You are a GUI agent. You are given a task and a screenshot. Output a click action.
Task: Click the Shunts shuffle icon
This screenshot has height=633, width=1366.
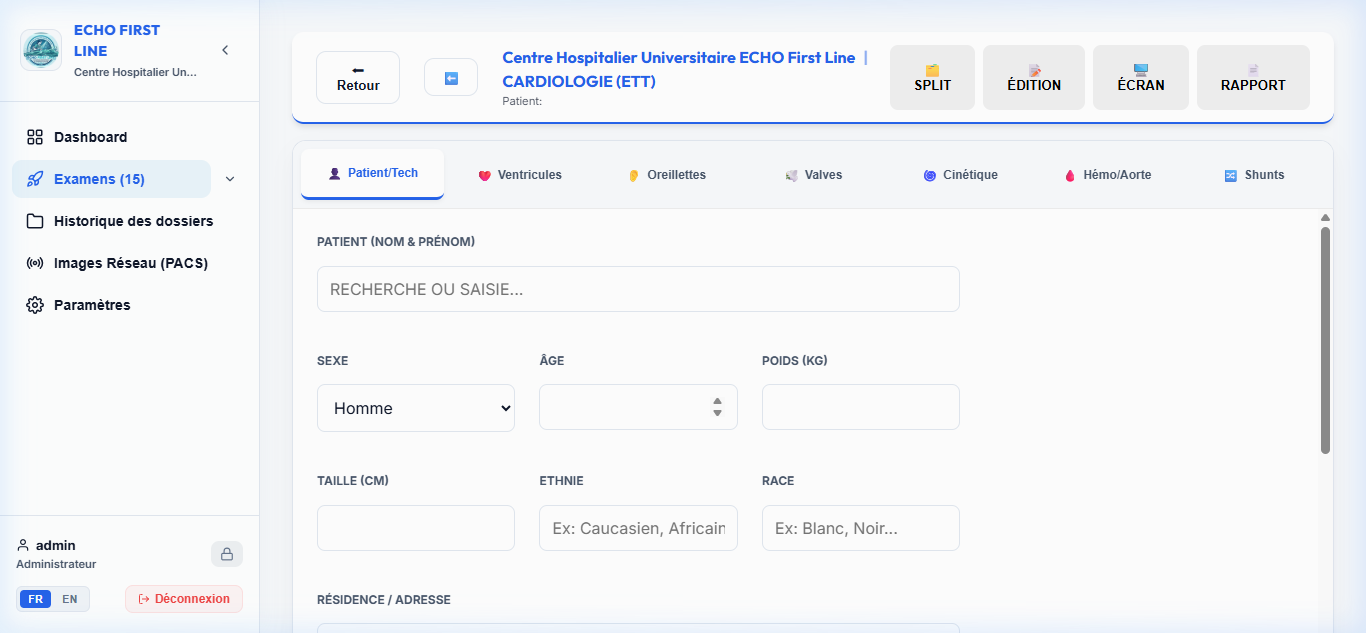coord(1231,175)
